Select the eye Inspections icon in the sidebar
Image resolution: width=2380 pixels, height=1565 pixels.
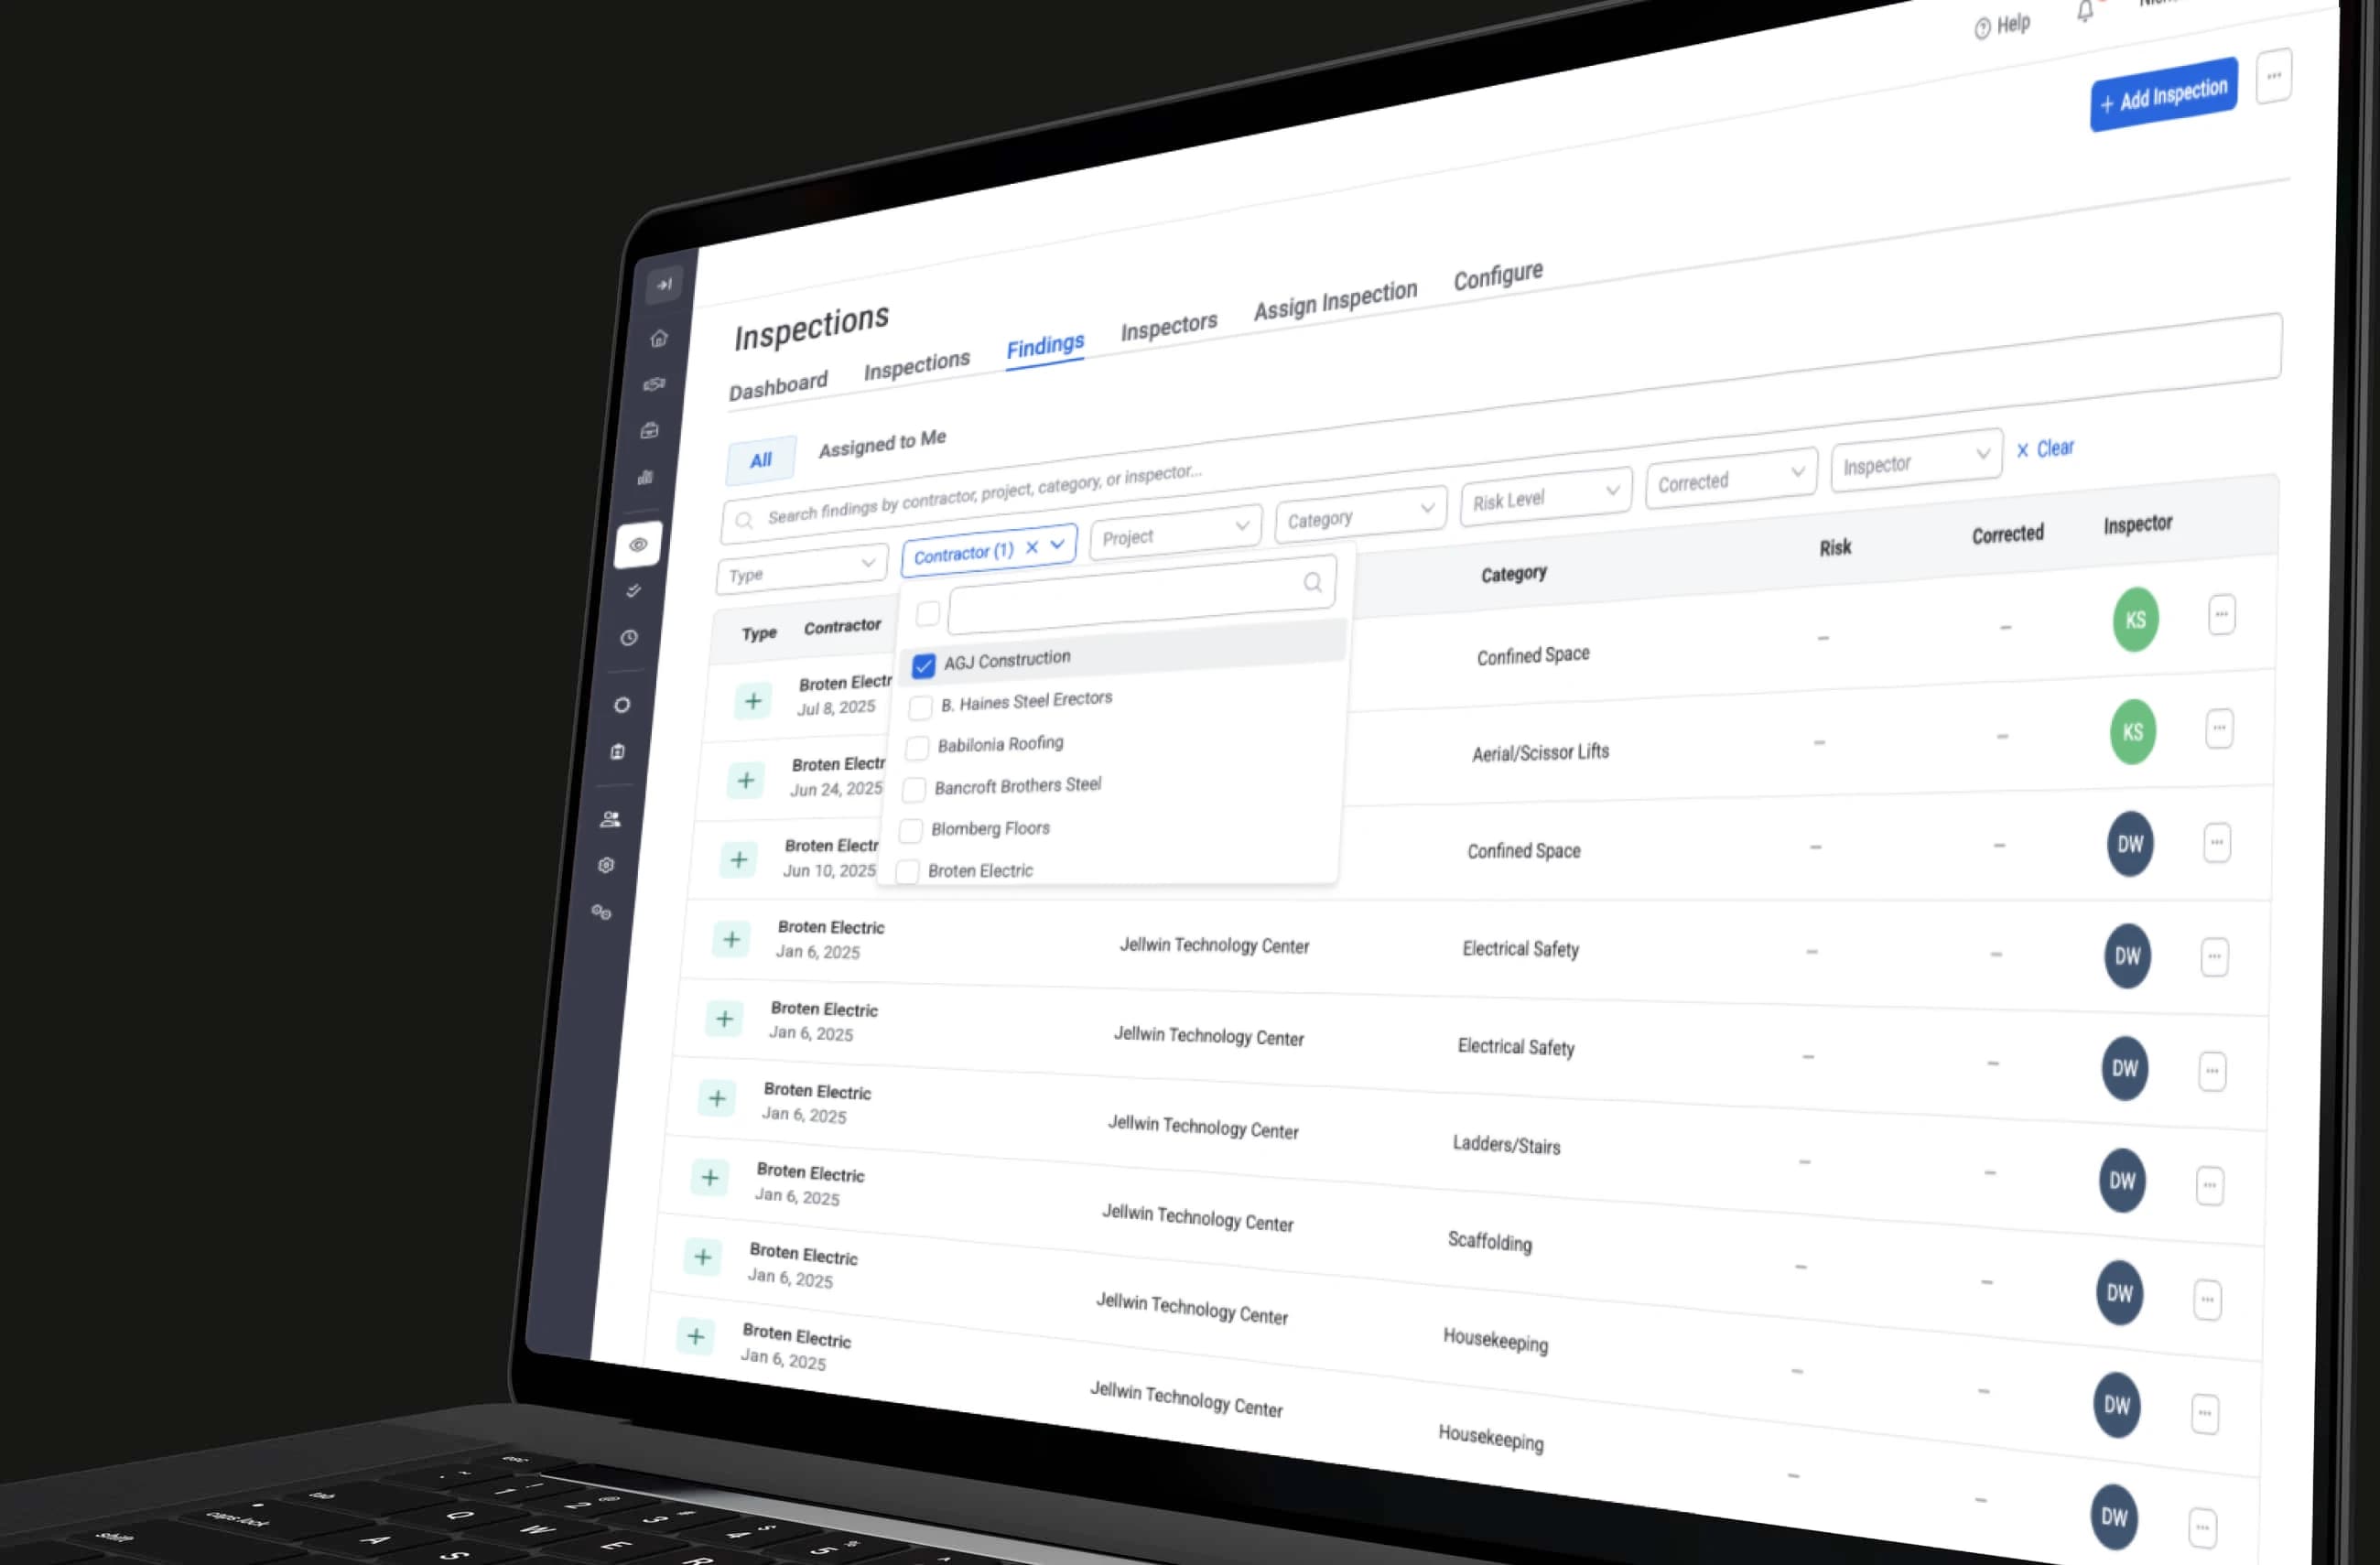638,545
